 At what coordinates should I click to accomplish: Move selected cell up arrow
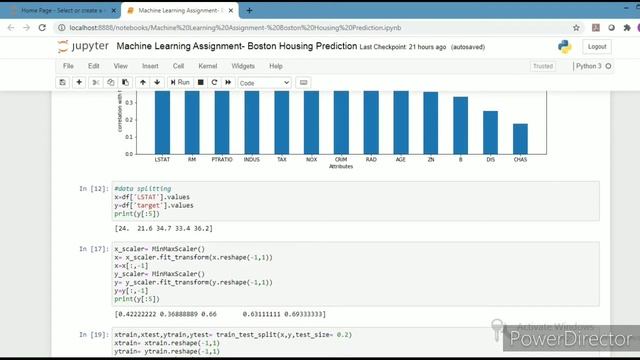[142, 82]
